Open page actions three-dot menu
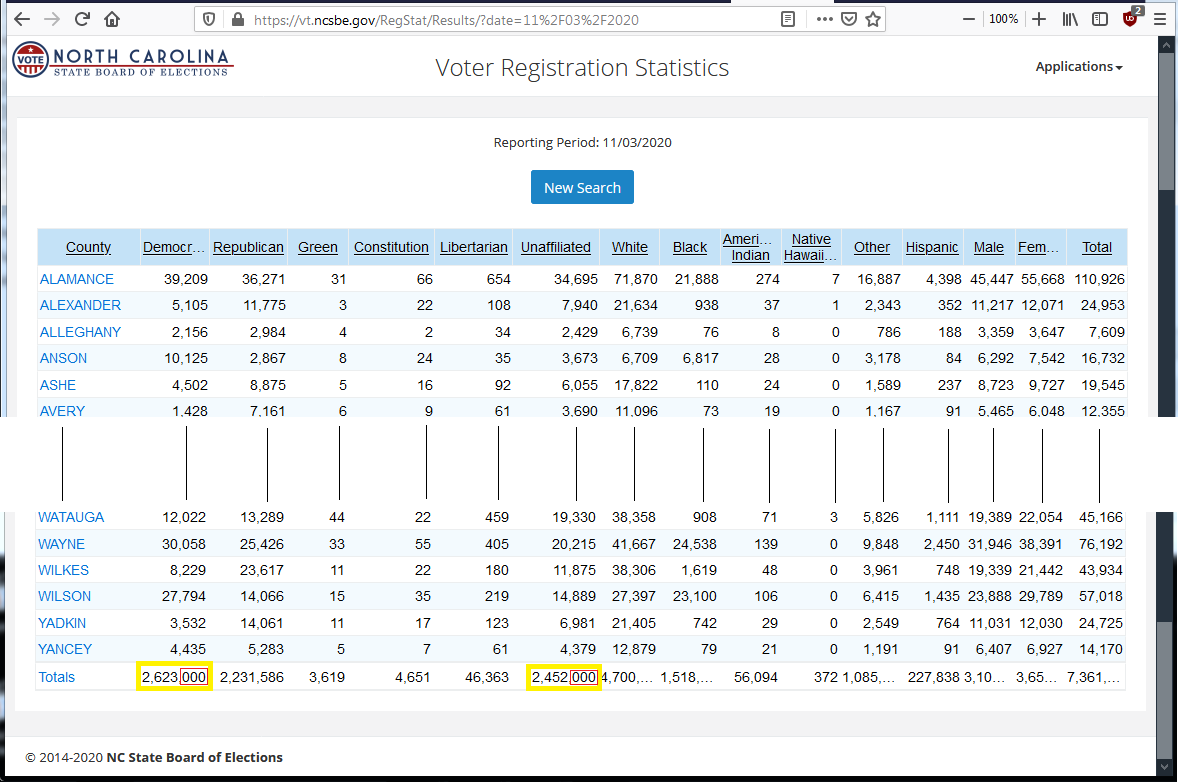The image size is (1178, 784). [x=824, y=20]
